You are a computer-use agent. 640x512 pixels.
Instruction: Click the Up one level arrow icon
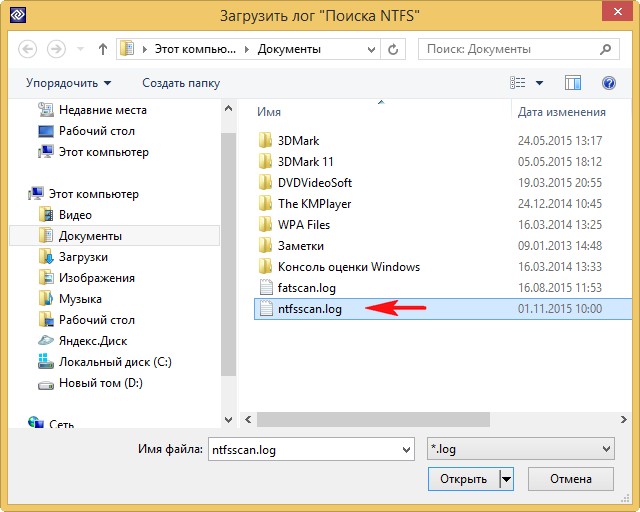point(102,49)
